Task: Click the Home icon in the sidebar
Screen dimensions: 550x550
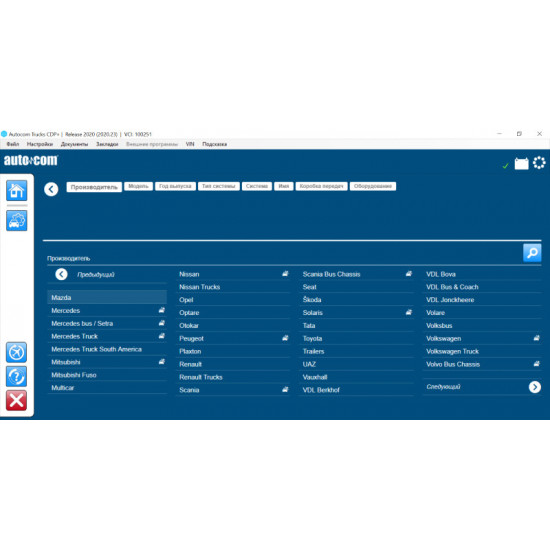Action: 16,190
